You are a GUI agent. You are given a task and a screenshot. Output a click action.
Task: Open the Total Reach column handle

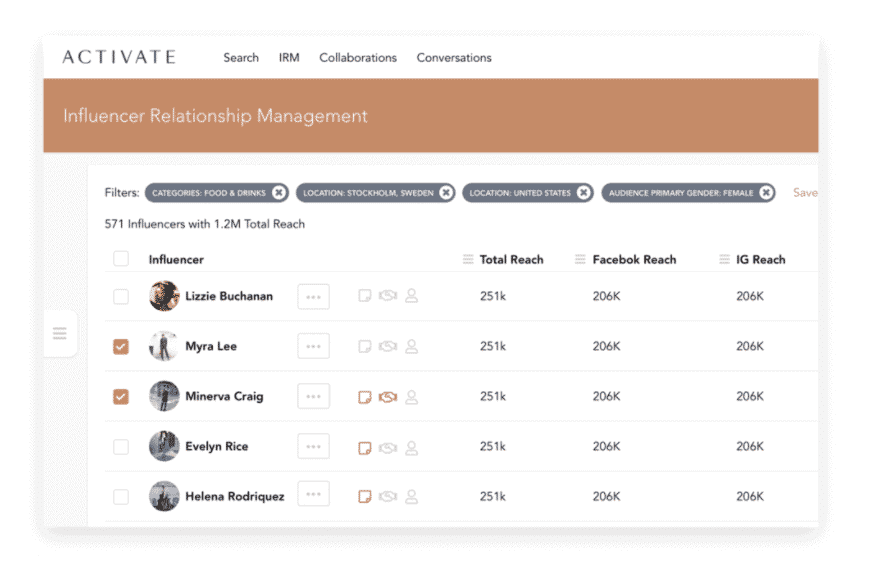[x=468, y=259]
